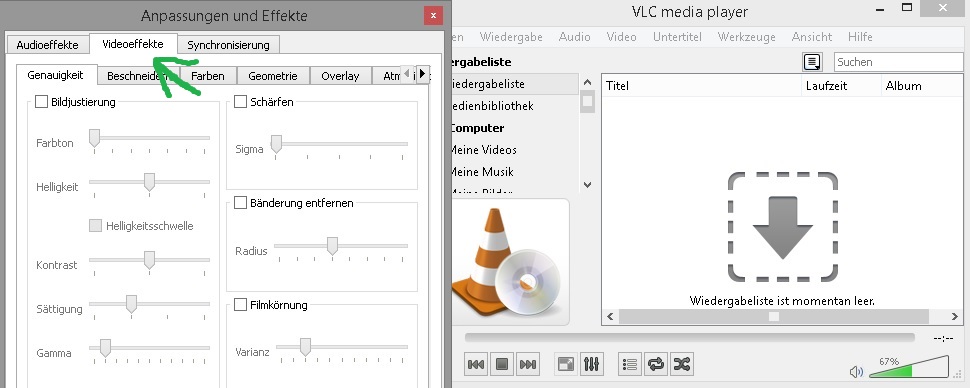Toggle fullscreen video icon in VLC

(566, 364)
